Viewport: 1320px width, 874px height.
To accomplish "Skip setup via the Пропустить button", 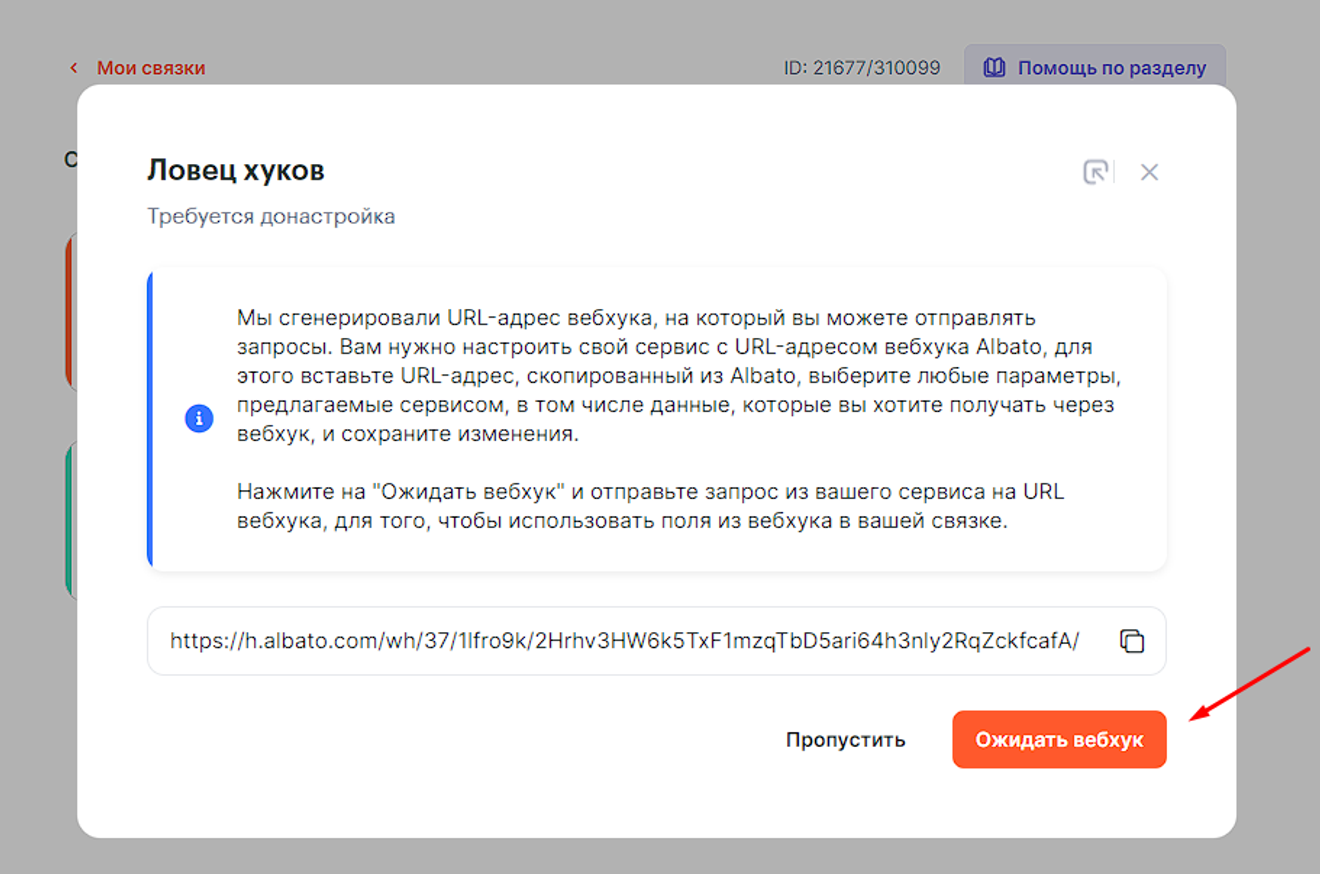I will tap(845, 740).
